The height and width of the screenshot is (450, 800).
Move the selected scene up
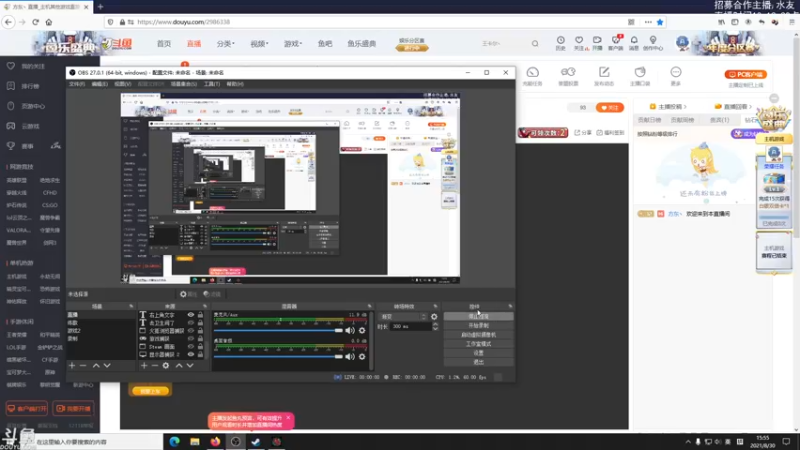pyautogui.click(x=96, y=365)
